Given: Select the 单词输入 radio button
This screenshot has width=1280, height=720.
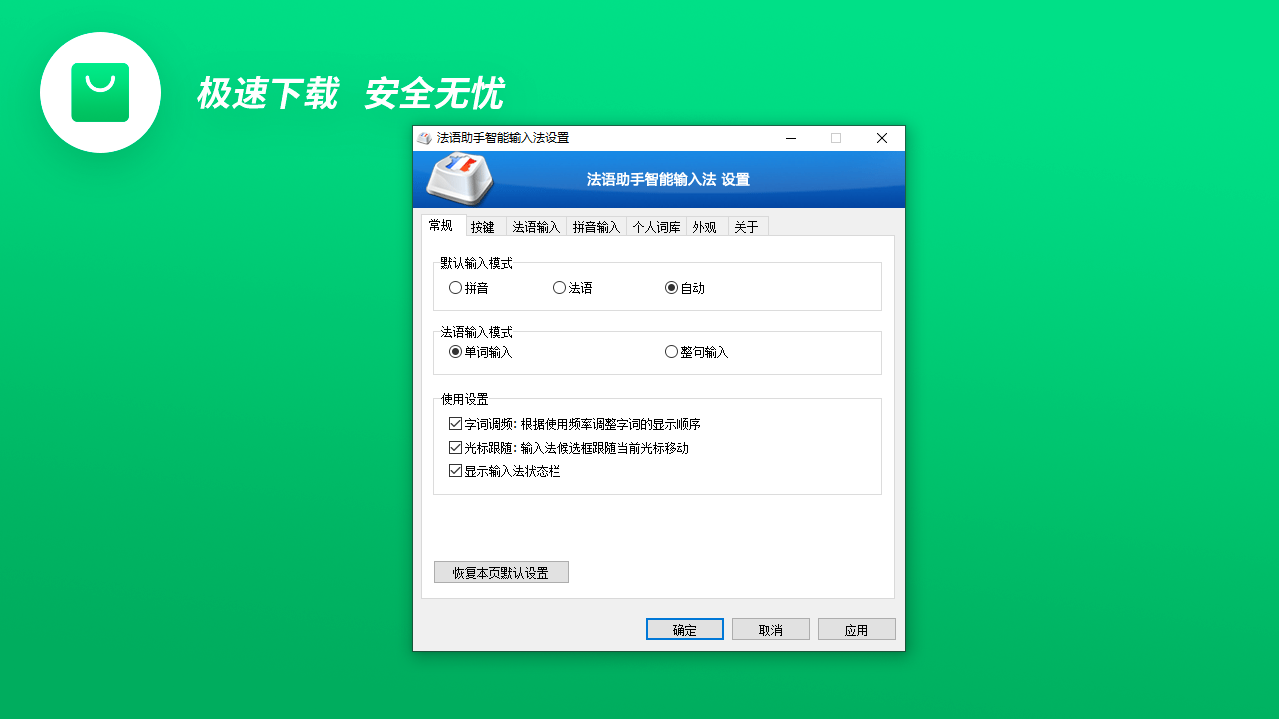Looking at the screenshot, I should (453, 351).
